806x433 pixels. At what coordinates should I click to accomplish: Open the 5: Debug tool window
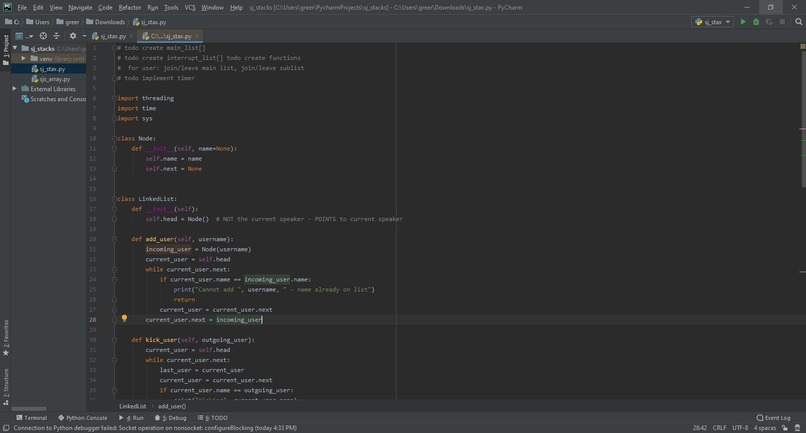[171, 418]
